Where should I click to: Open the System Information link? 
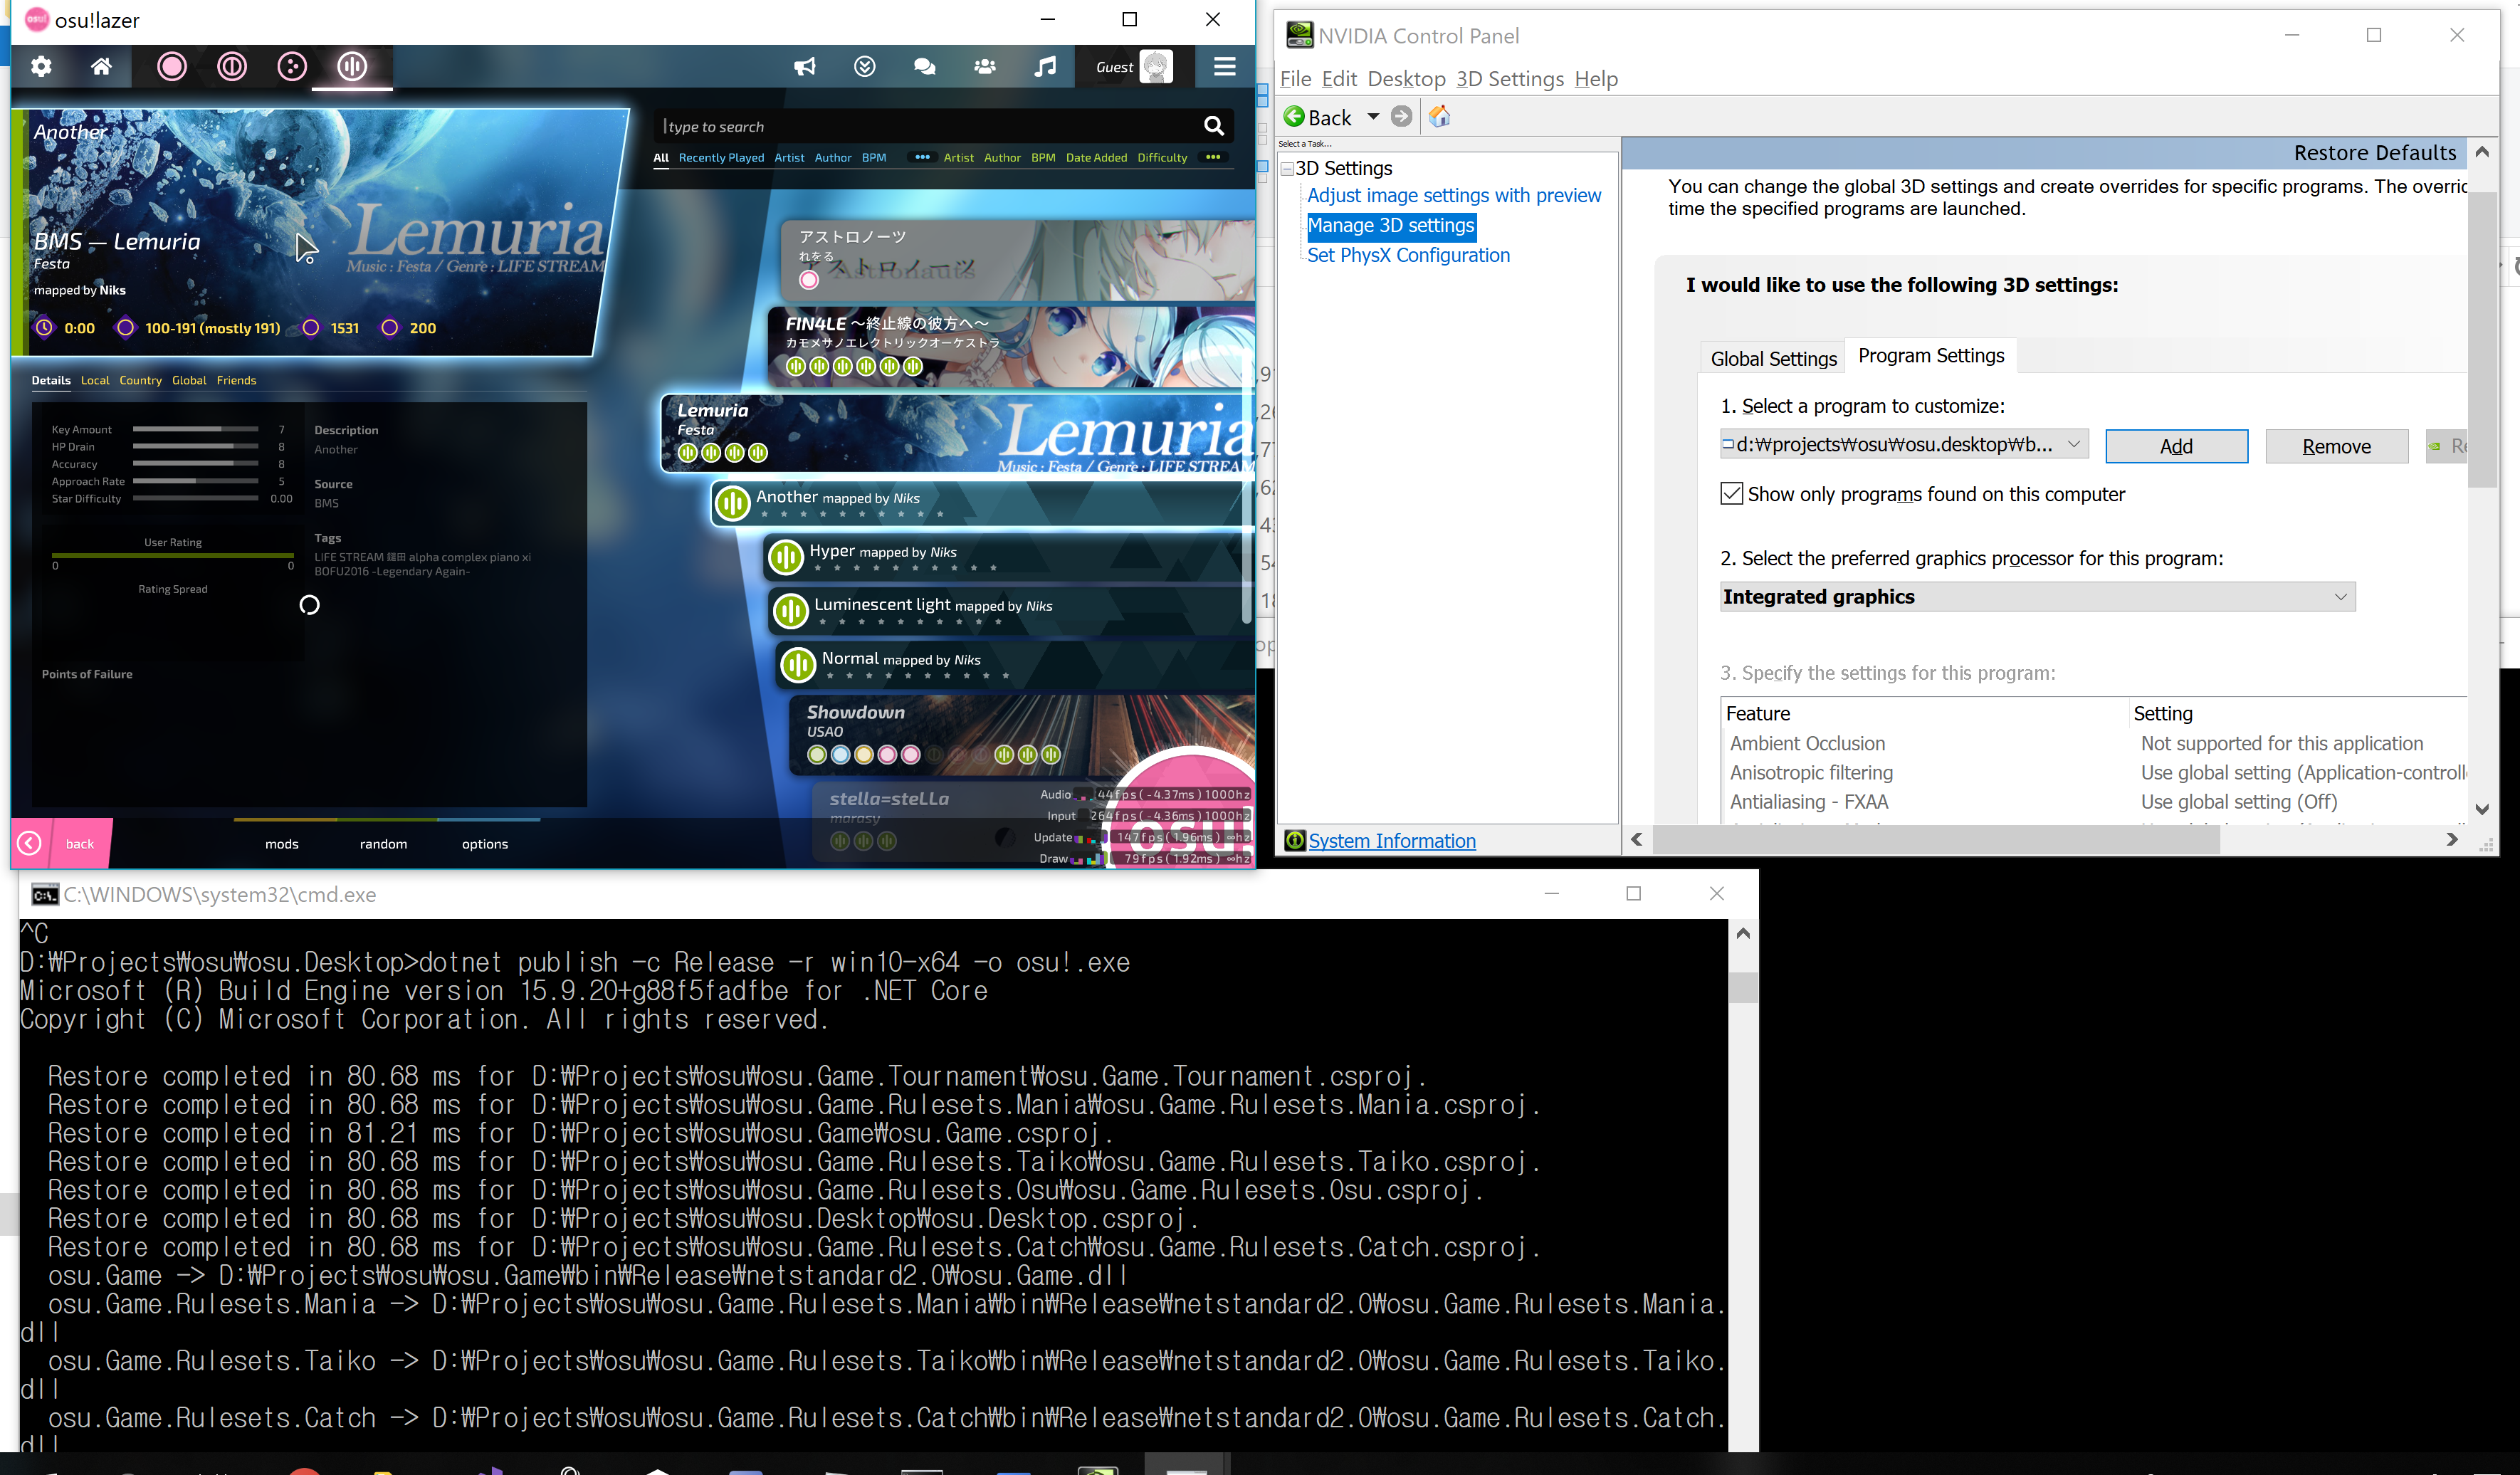click(x=1392, y=841)
